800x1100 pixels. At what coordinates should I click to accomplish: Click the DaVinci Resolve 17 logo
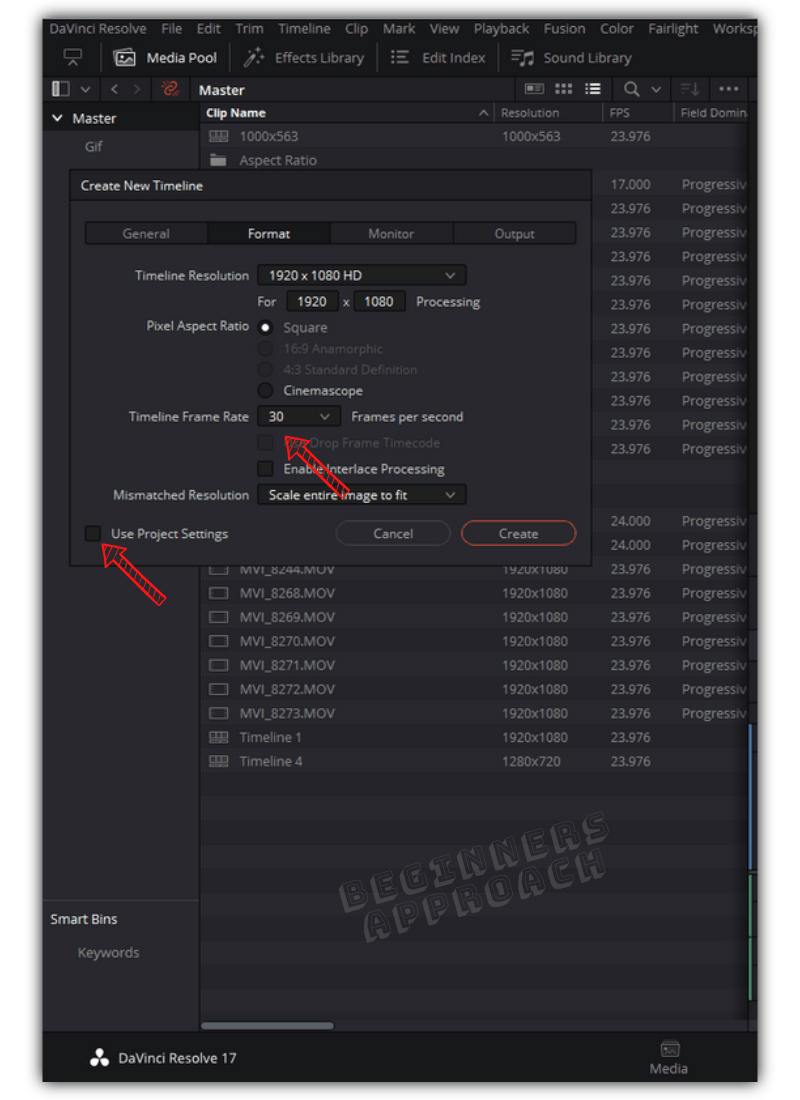pyautogui.click(x=99, y=1058)
